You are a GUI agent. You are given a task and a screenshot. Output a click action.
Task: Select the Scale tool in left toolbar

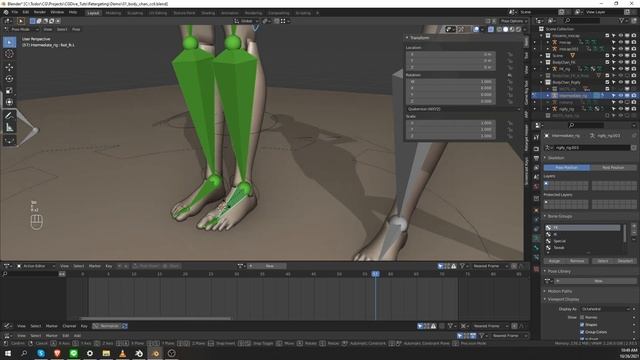(9, 91)
